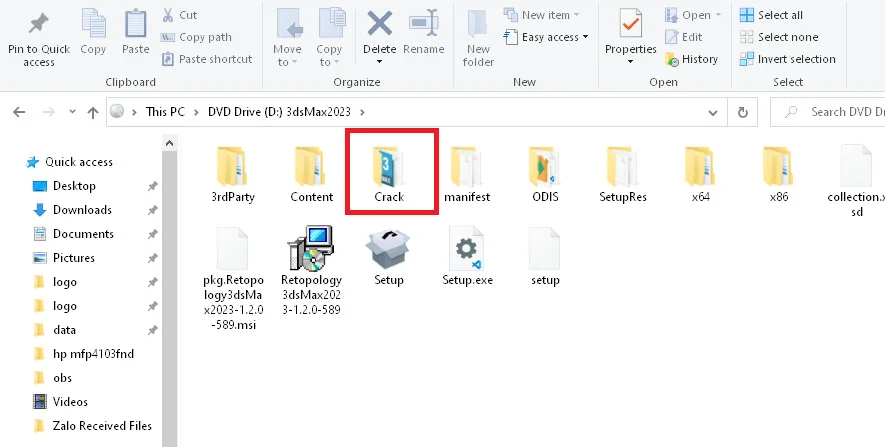Viewport: 885px width, 447px height.
Task: Select the SetupRes folder
Action: tap(623, 174)
